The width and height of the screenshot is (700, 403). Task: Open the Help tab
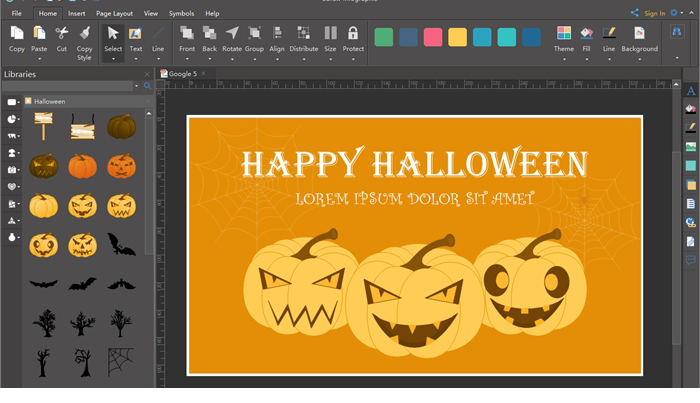(x=212, y=13)
